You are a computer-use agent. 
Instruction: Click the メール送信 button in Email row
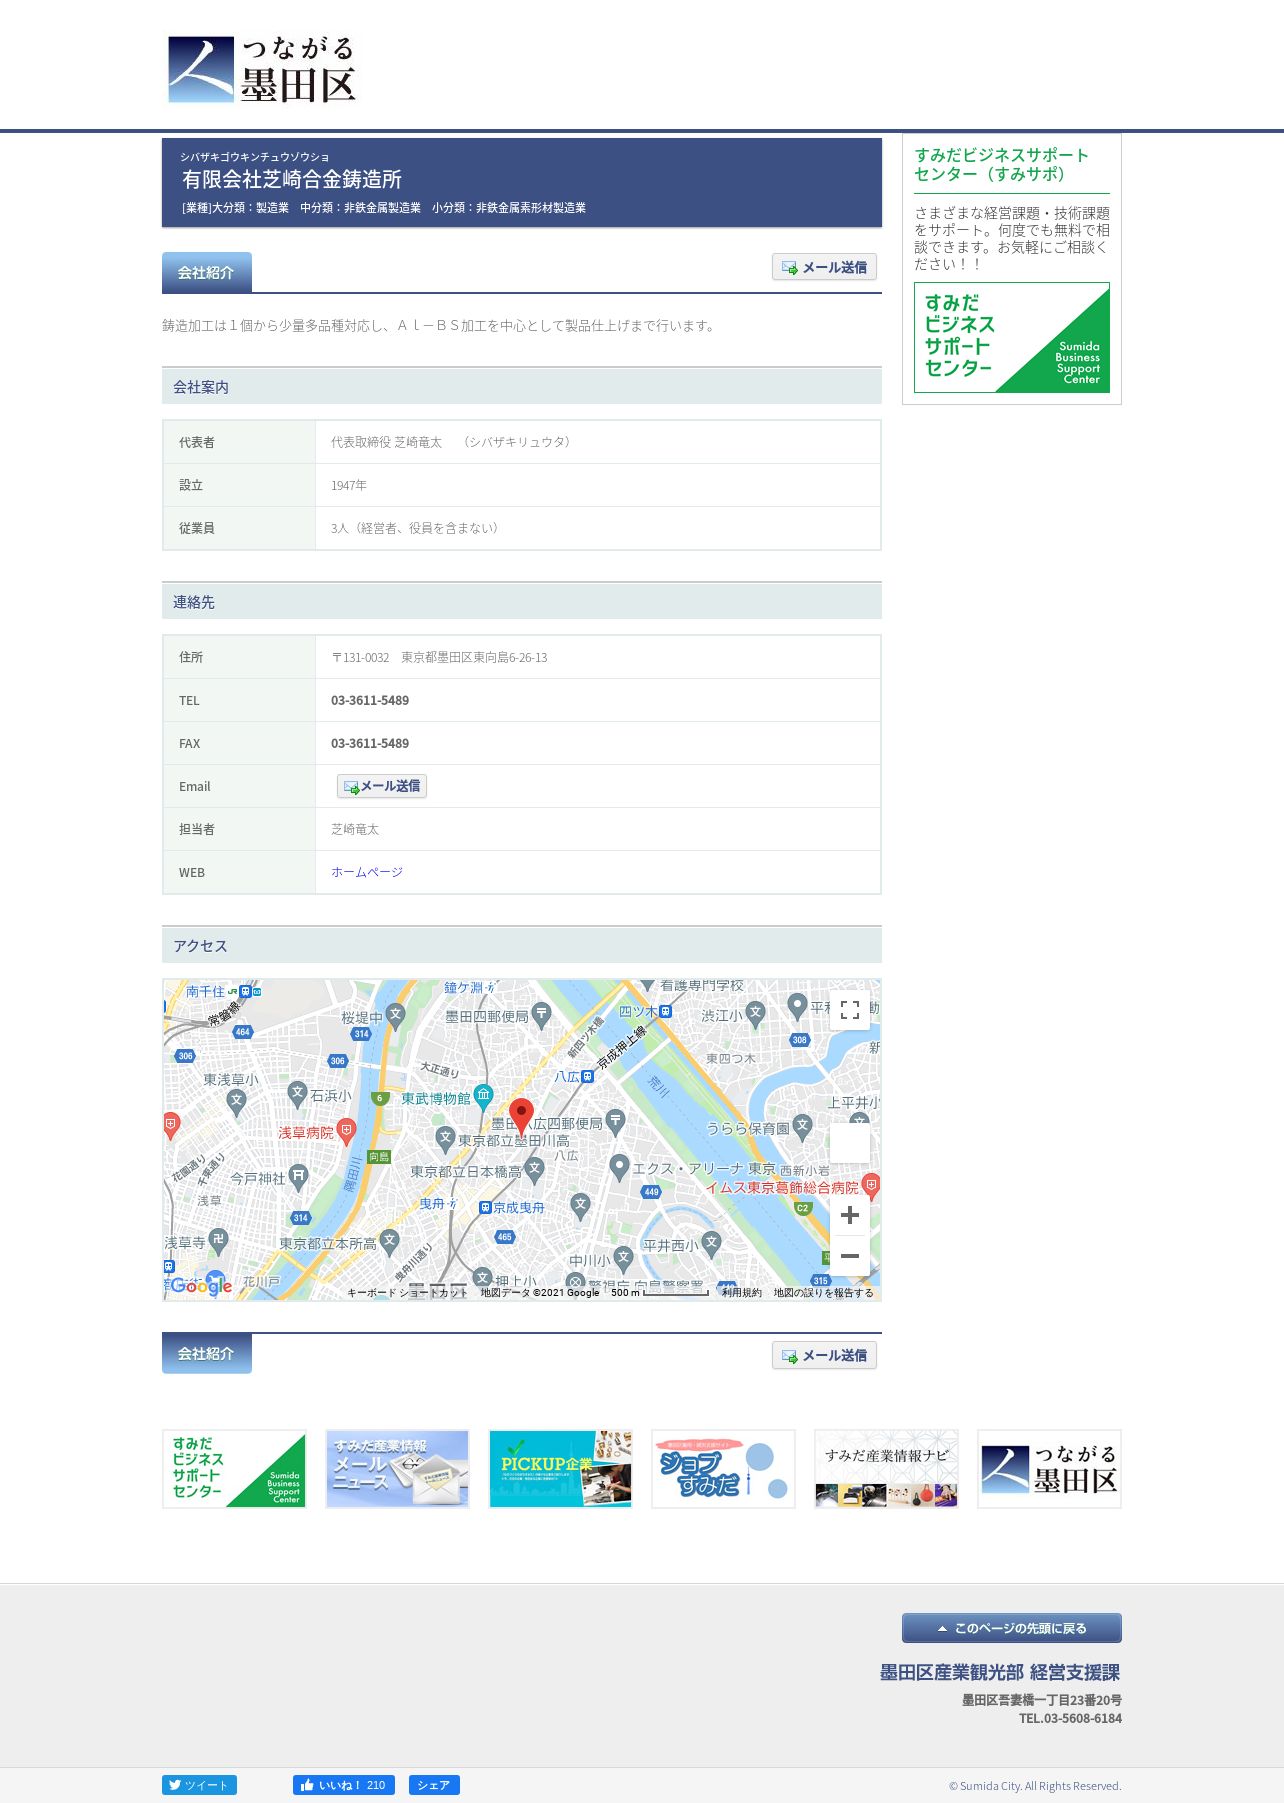382,786
